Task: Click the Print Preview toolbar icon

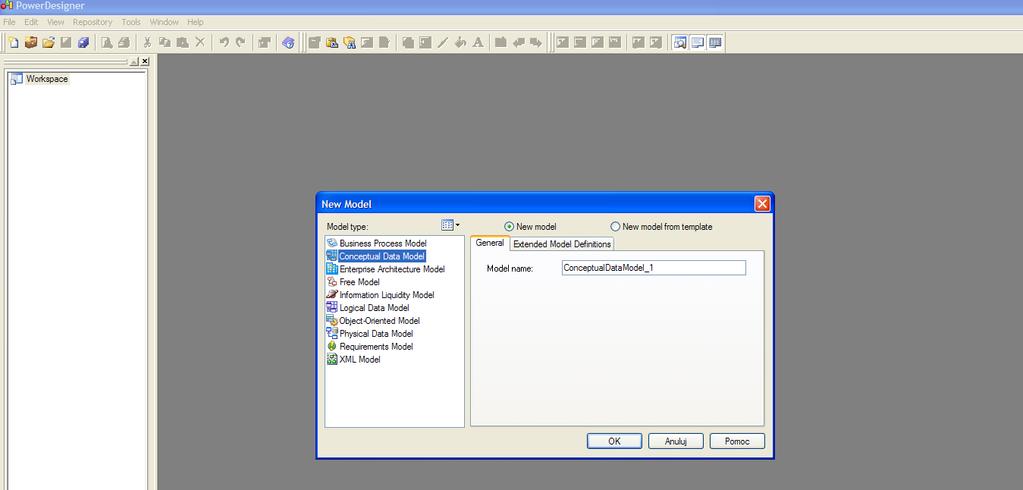Action: pyautogui.click(x=106, y=43)
